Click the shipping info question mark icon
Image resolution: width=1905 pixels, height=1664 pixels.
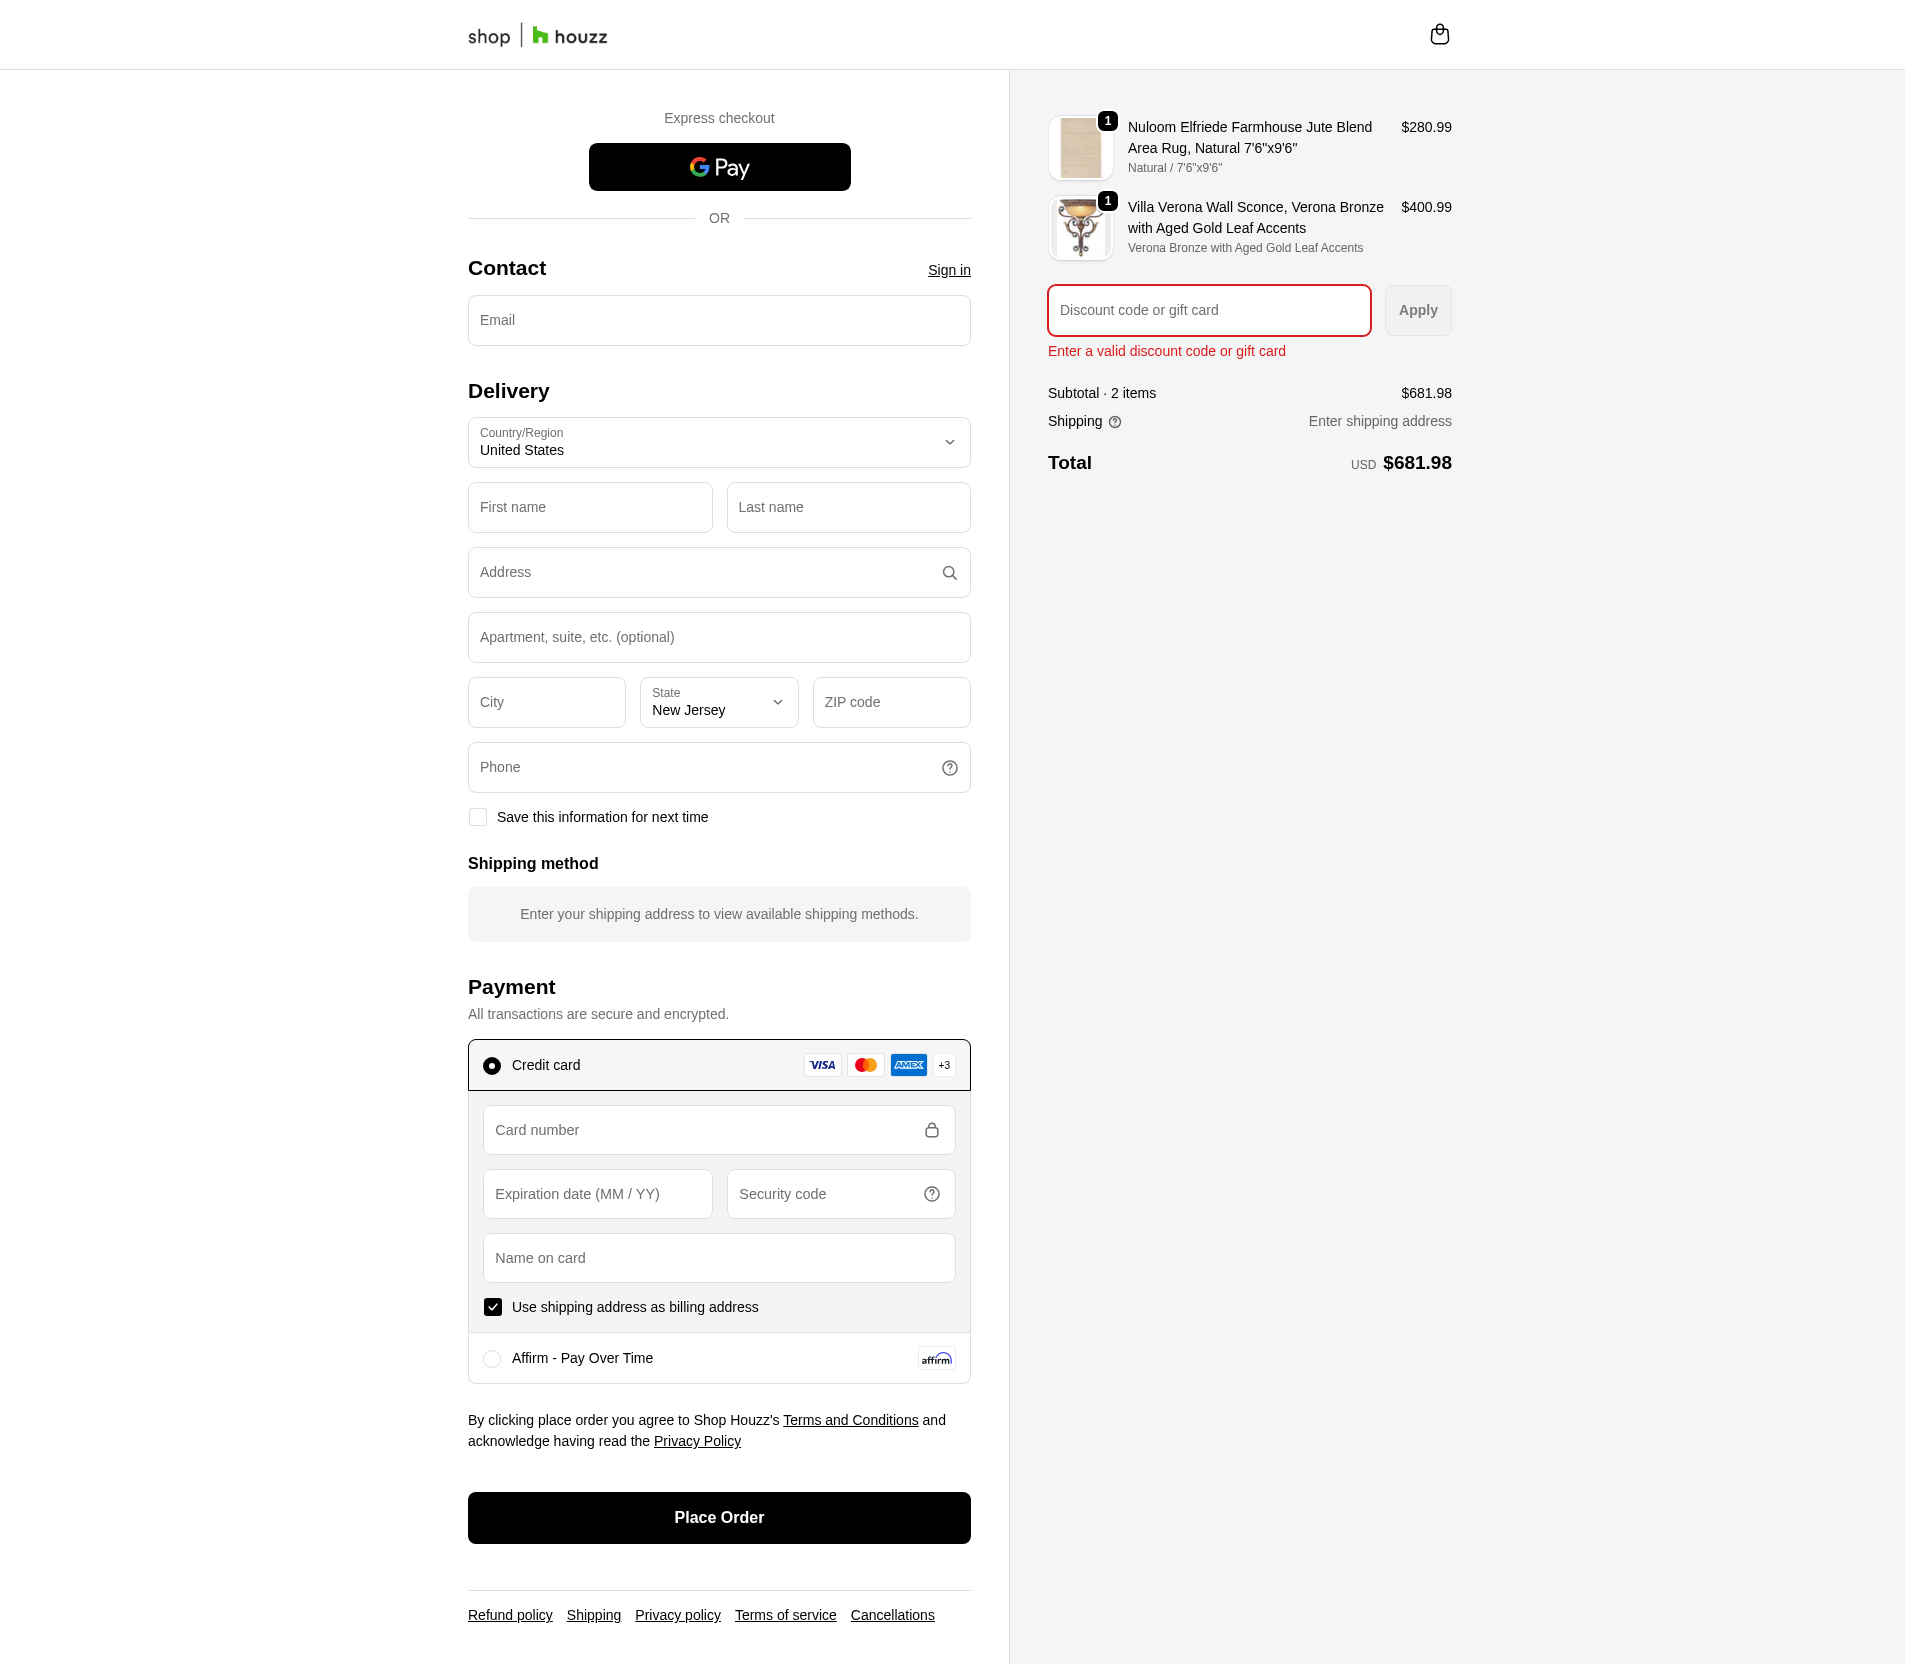point(1115,422)
